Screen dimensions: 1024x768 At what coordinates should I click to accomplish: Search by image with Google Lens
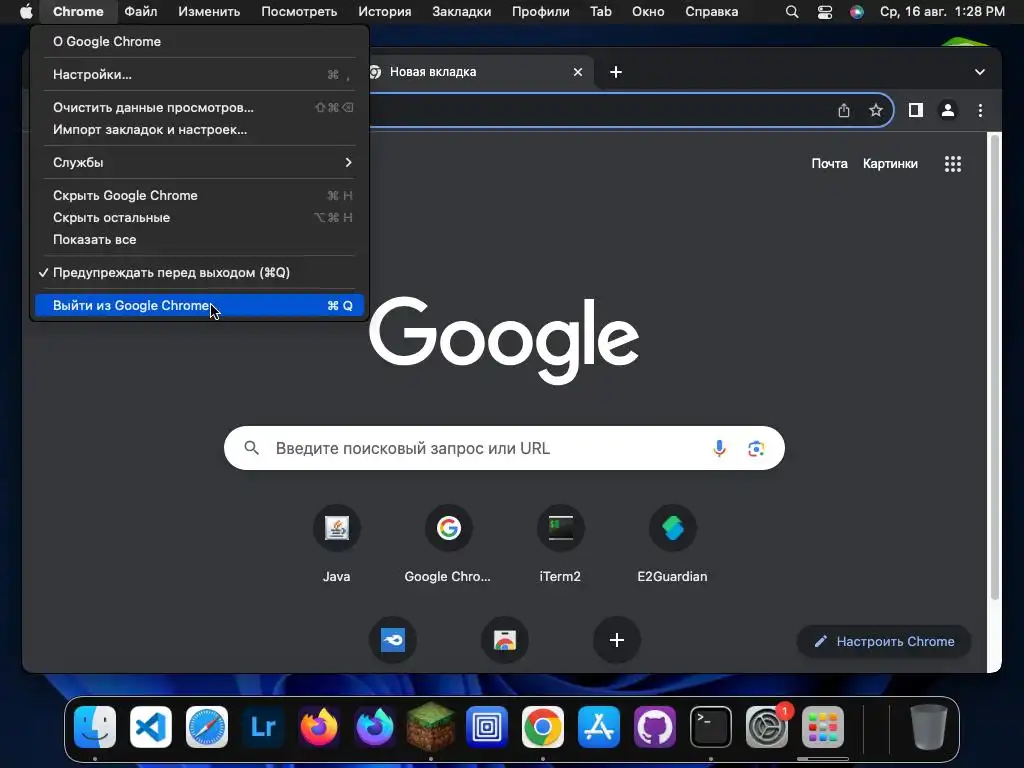pos(756,449)
